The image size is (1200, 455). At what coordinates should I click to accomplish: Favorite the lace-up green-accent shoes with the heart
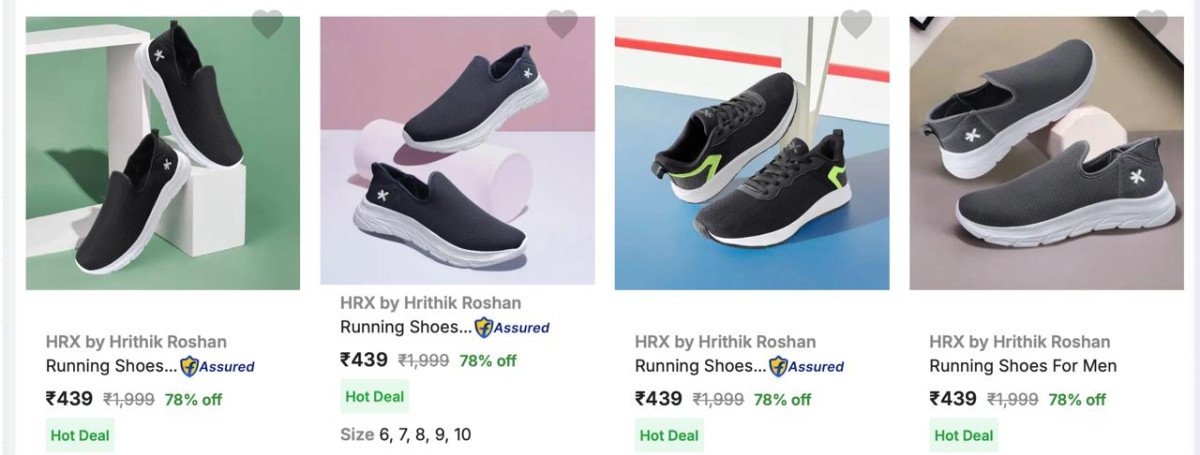856,23
